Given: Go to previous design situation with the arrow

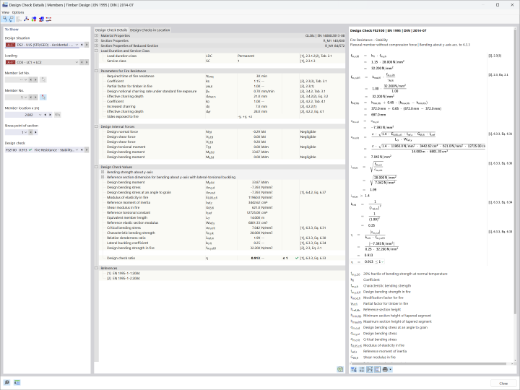Looking at the screenshot, I should [x=82, y=45].
